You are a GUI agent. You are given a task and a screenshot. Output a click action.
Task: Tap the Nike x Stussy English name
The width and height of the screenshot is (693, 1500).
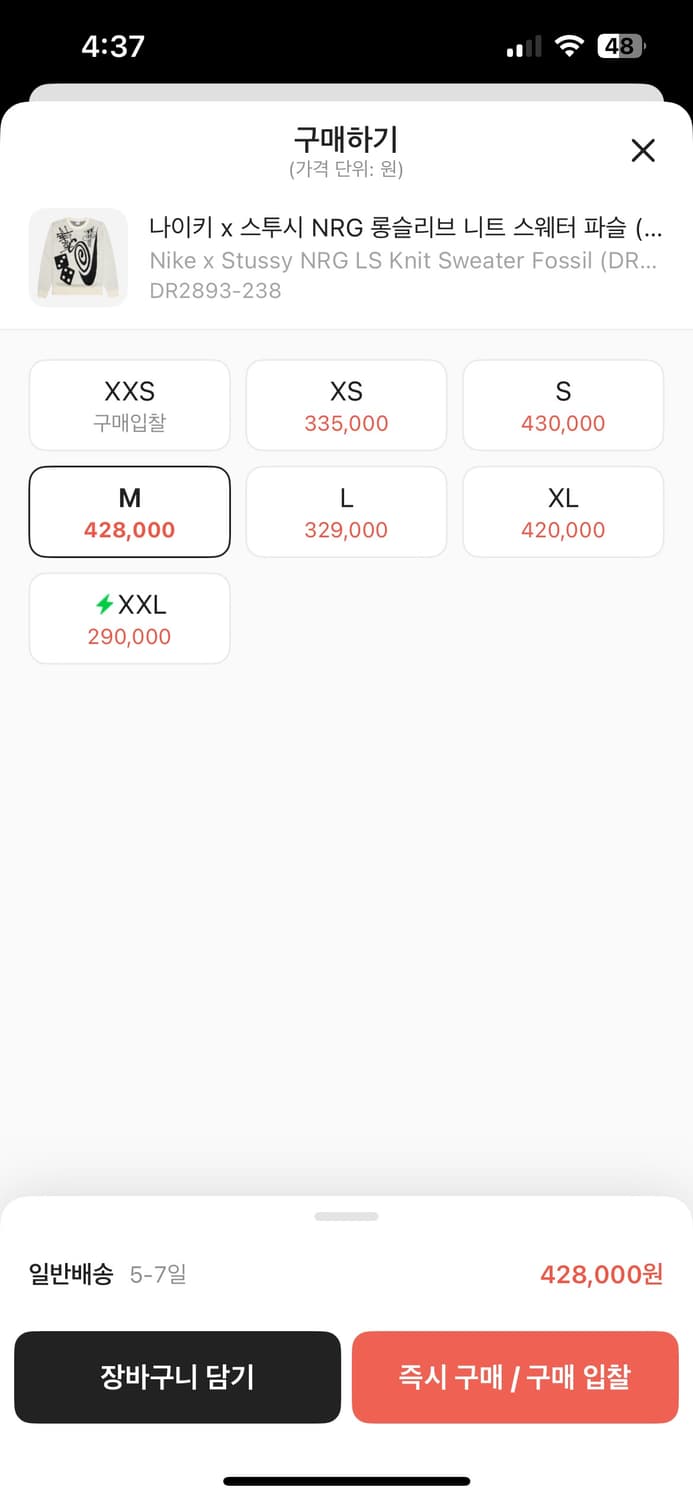tap(403, 261)
